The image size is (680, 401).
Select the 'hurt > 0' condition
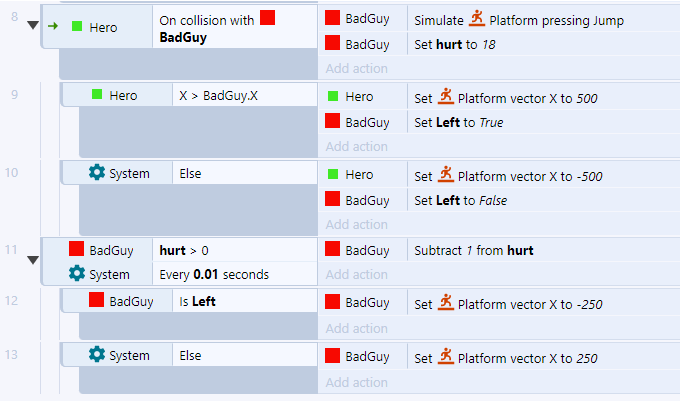click(x=184, y=250)
